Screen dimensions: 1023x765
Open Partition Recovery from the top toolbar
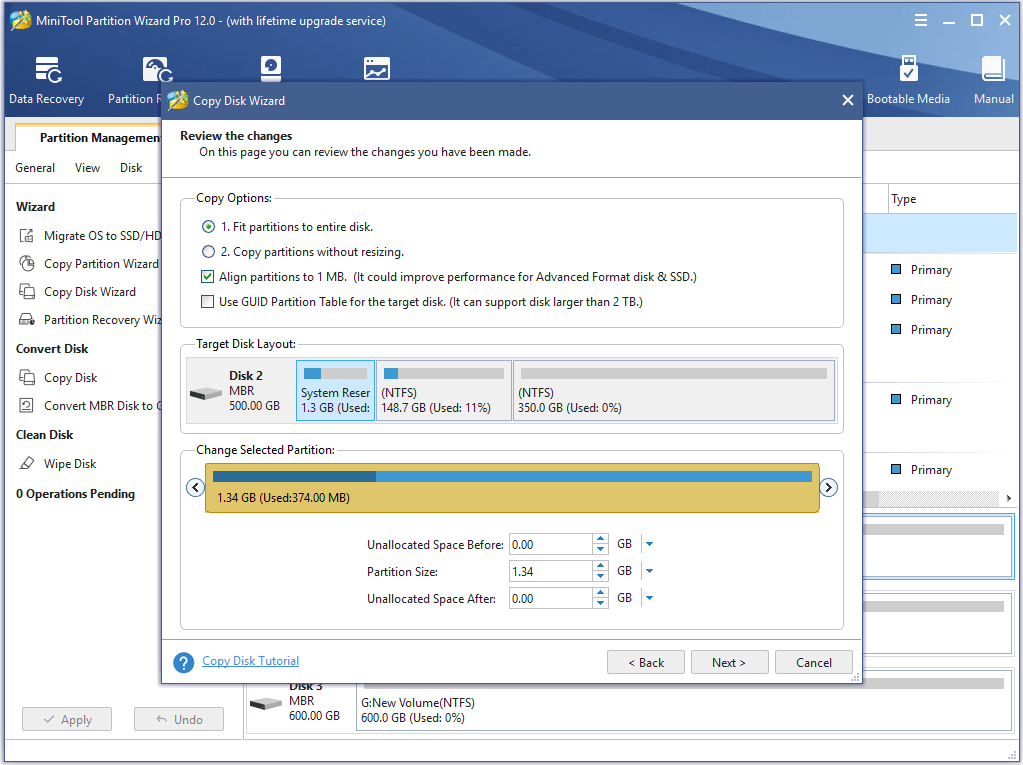(x=139, y=80)
